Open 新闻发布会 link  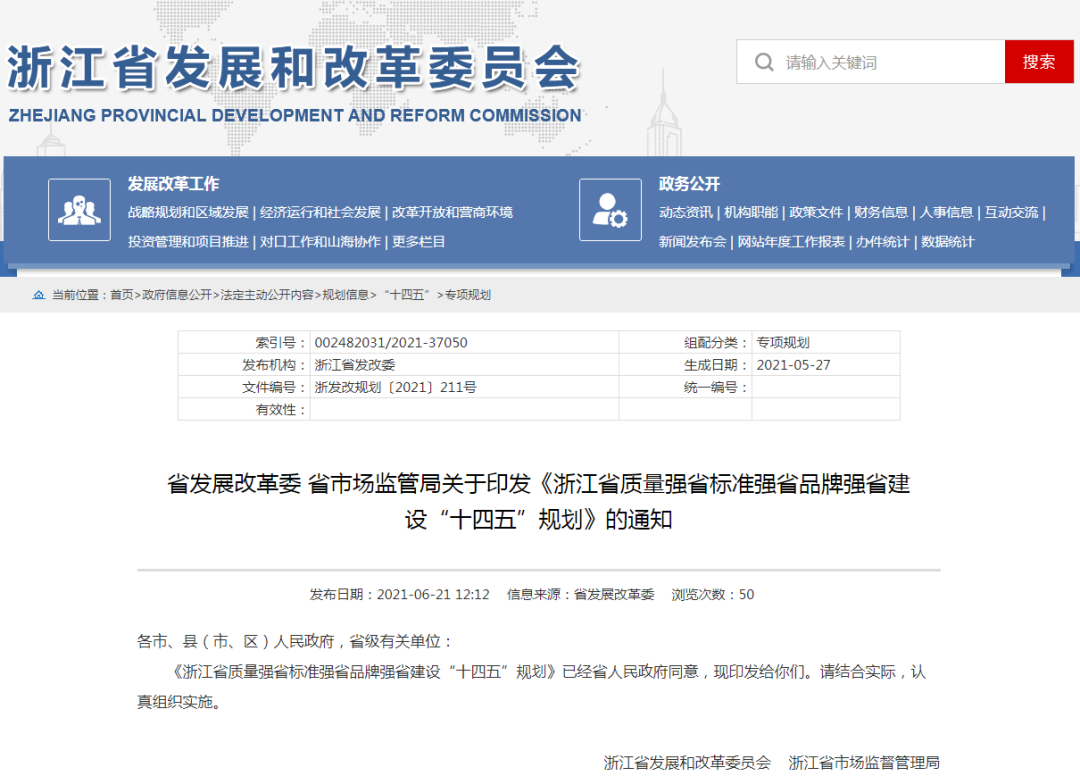692,242
